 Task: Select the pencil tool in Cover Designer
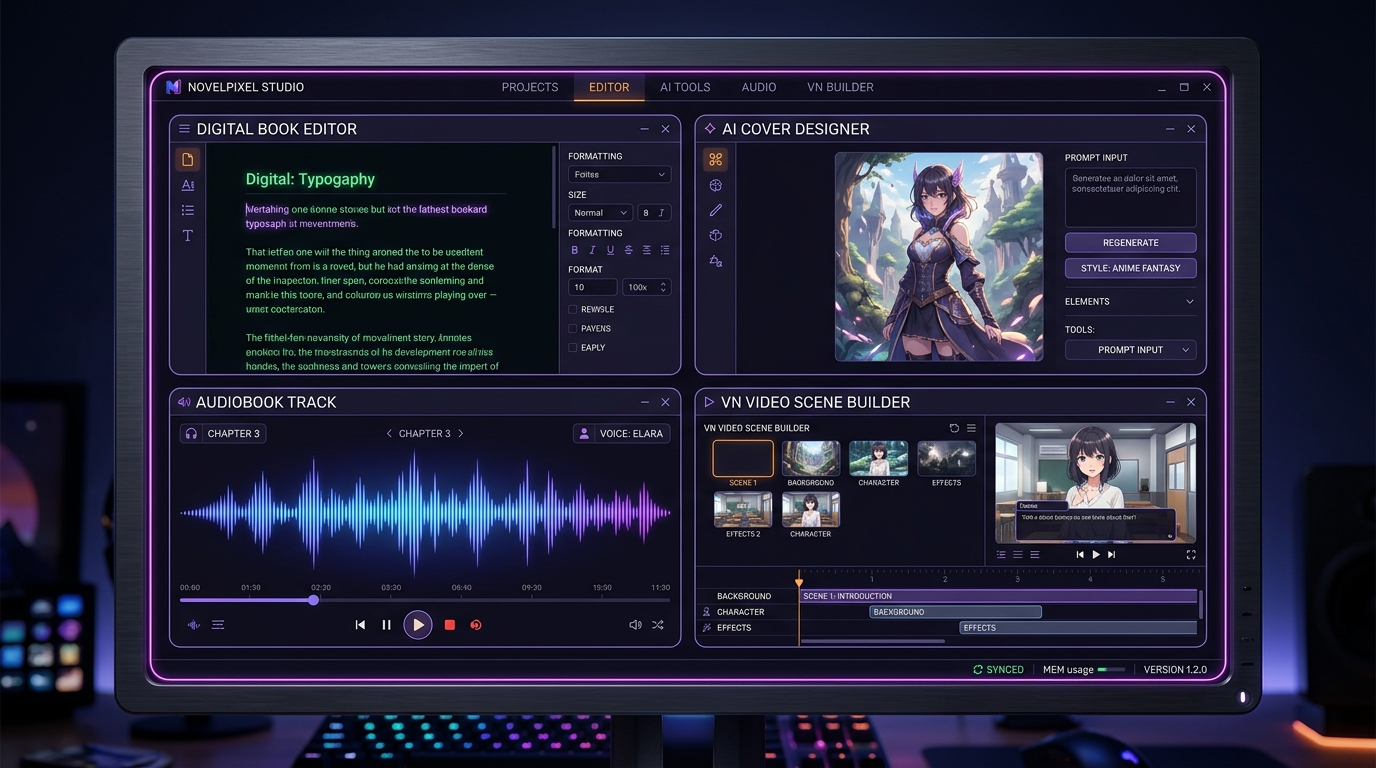coord(715,210)
